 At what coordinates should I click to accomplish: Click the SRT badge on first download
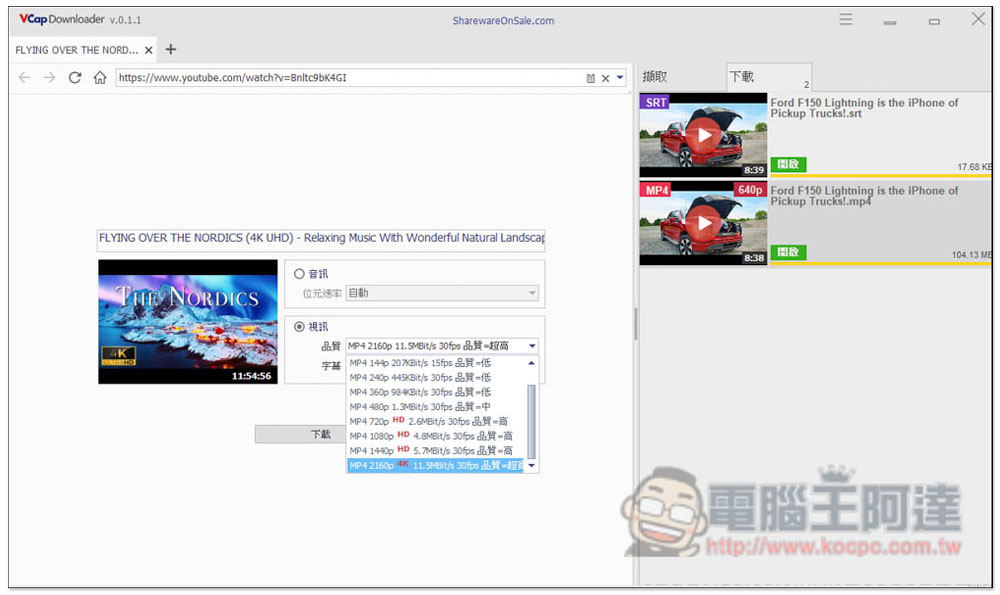click(x=655, y=102)
